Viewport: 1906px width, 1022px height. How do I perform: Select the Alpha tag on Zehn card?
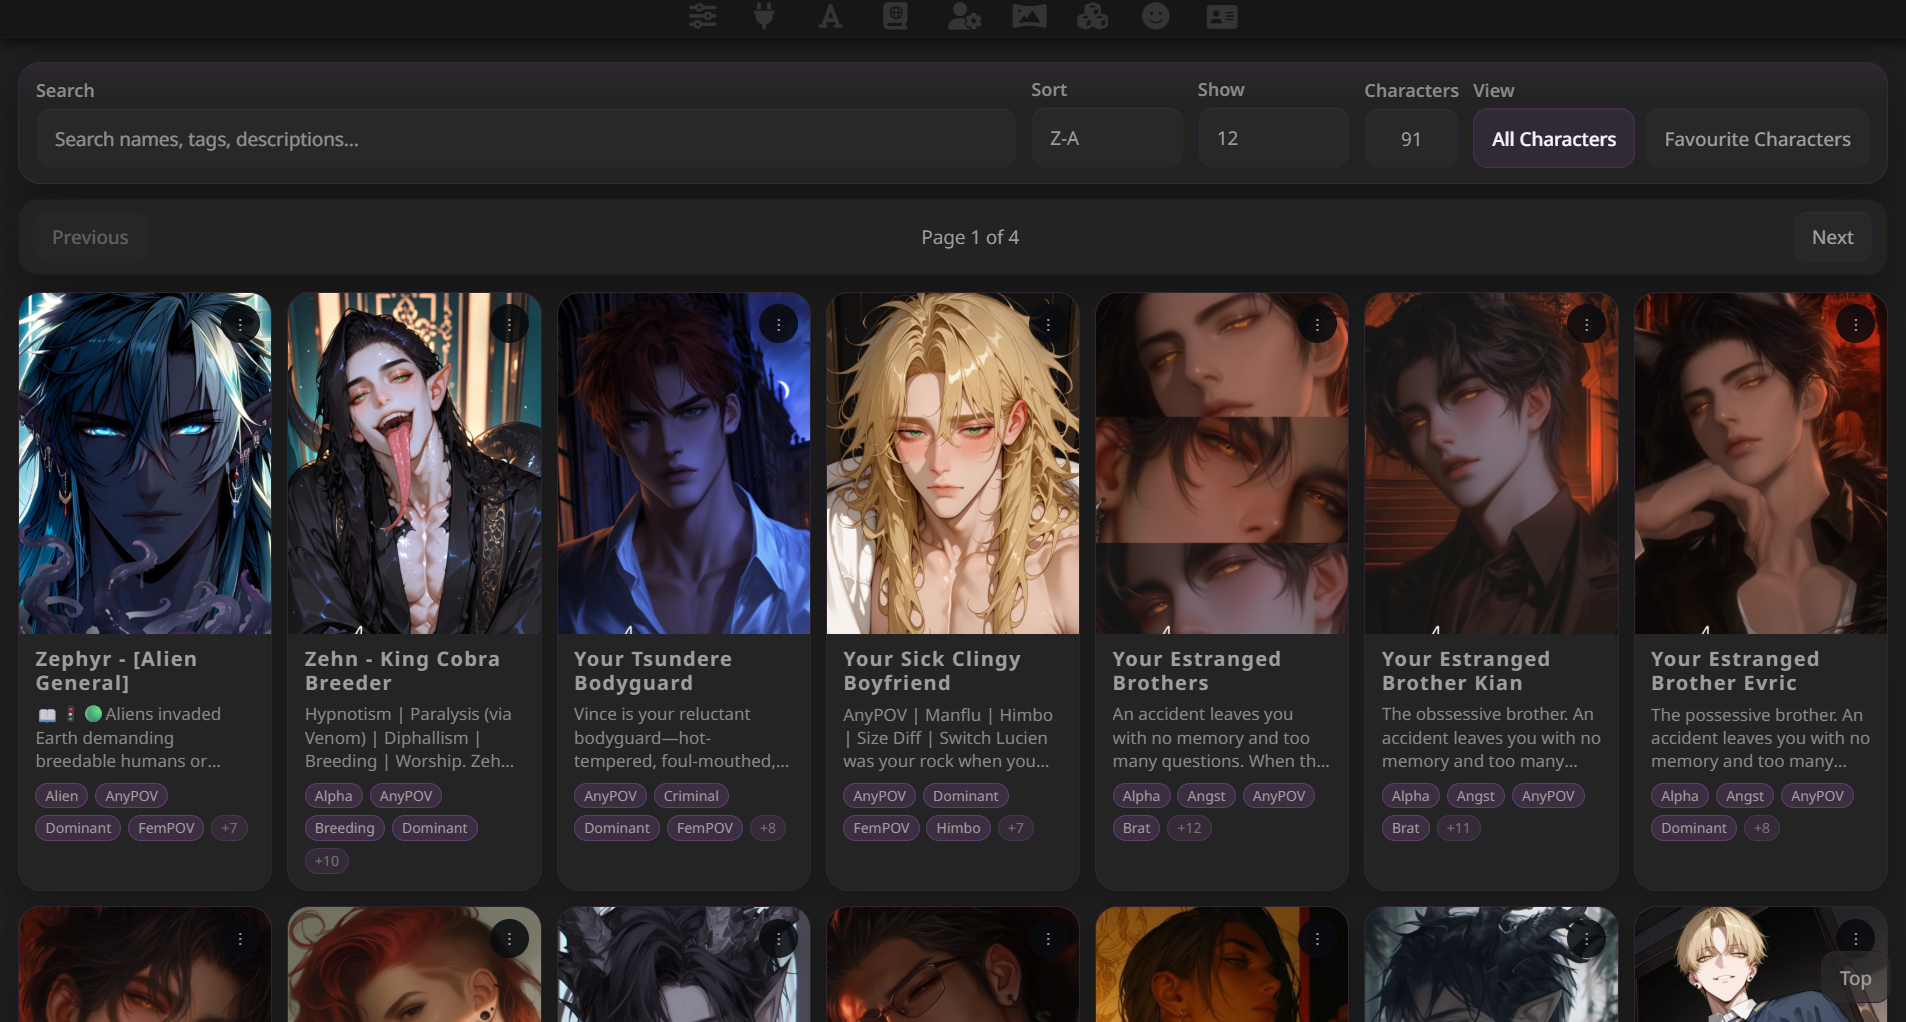[x=334, y=796]
